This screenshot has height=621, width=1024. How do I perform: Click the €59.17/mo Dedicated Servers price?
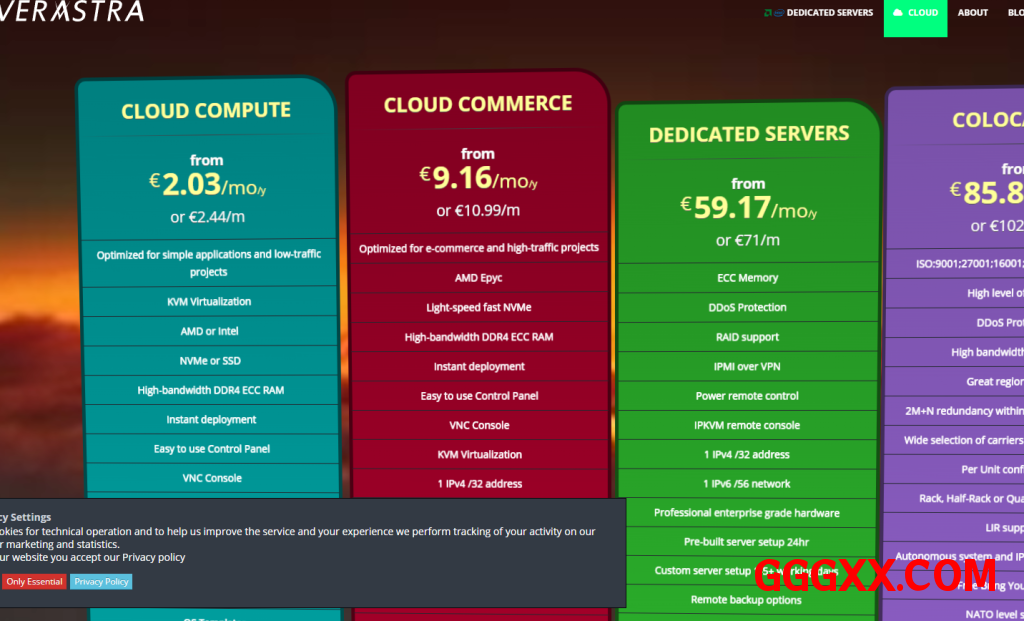point(748,209)
